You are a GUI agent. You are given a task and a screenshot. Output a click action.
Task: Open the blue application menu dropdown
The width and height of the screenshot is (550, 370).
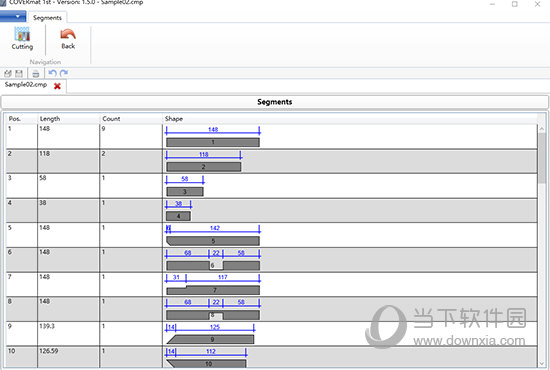[13, 16]
